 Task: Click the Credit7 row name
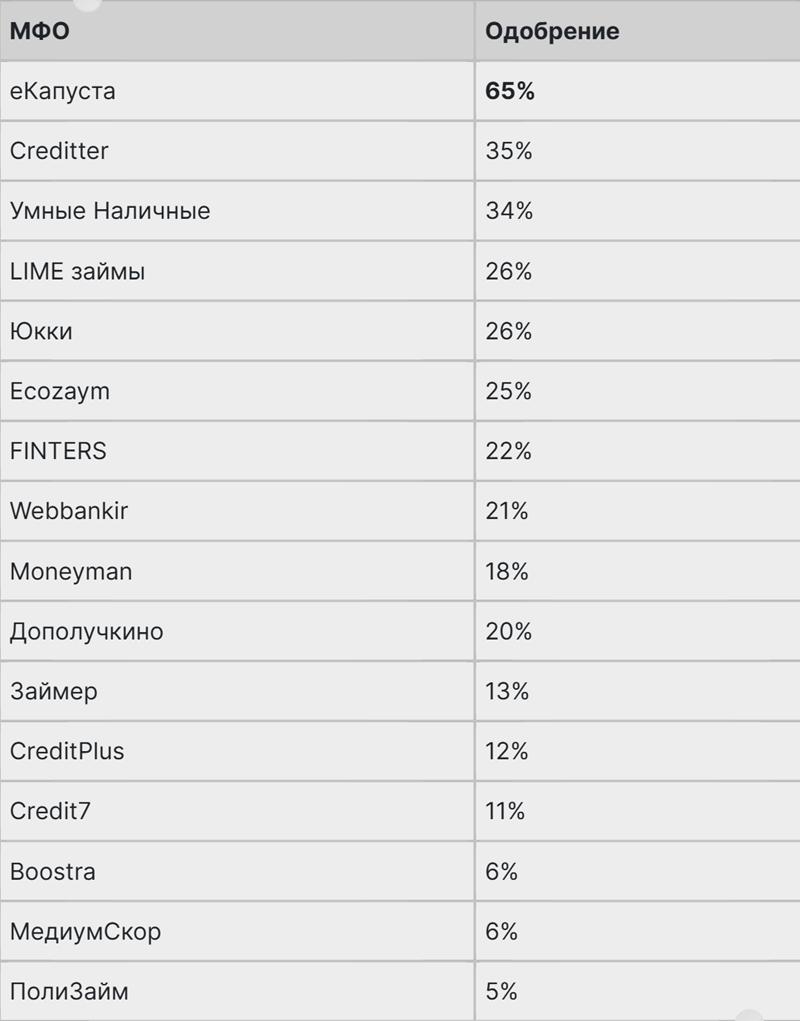tap(50, 811)
